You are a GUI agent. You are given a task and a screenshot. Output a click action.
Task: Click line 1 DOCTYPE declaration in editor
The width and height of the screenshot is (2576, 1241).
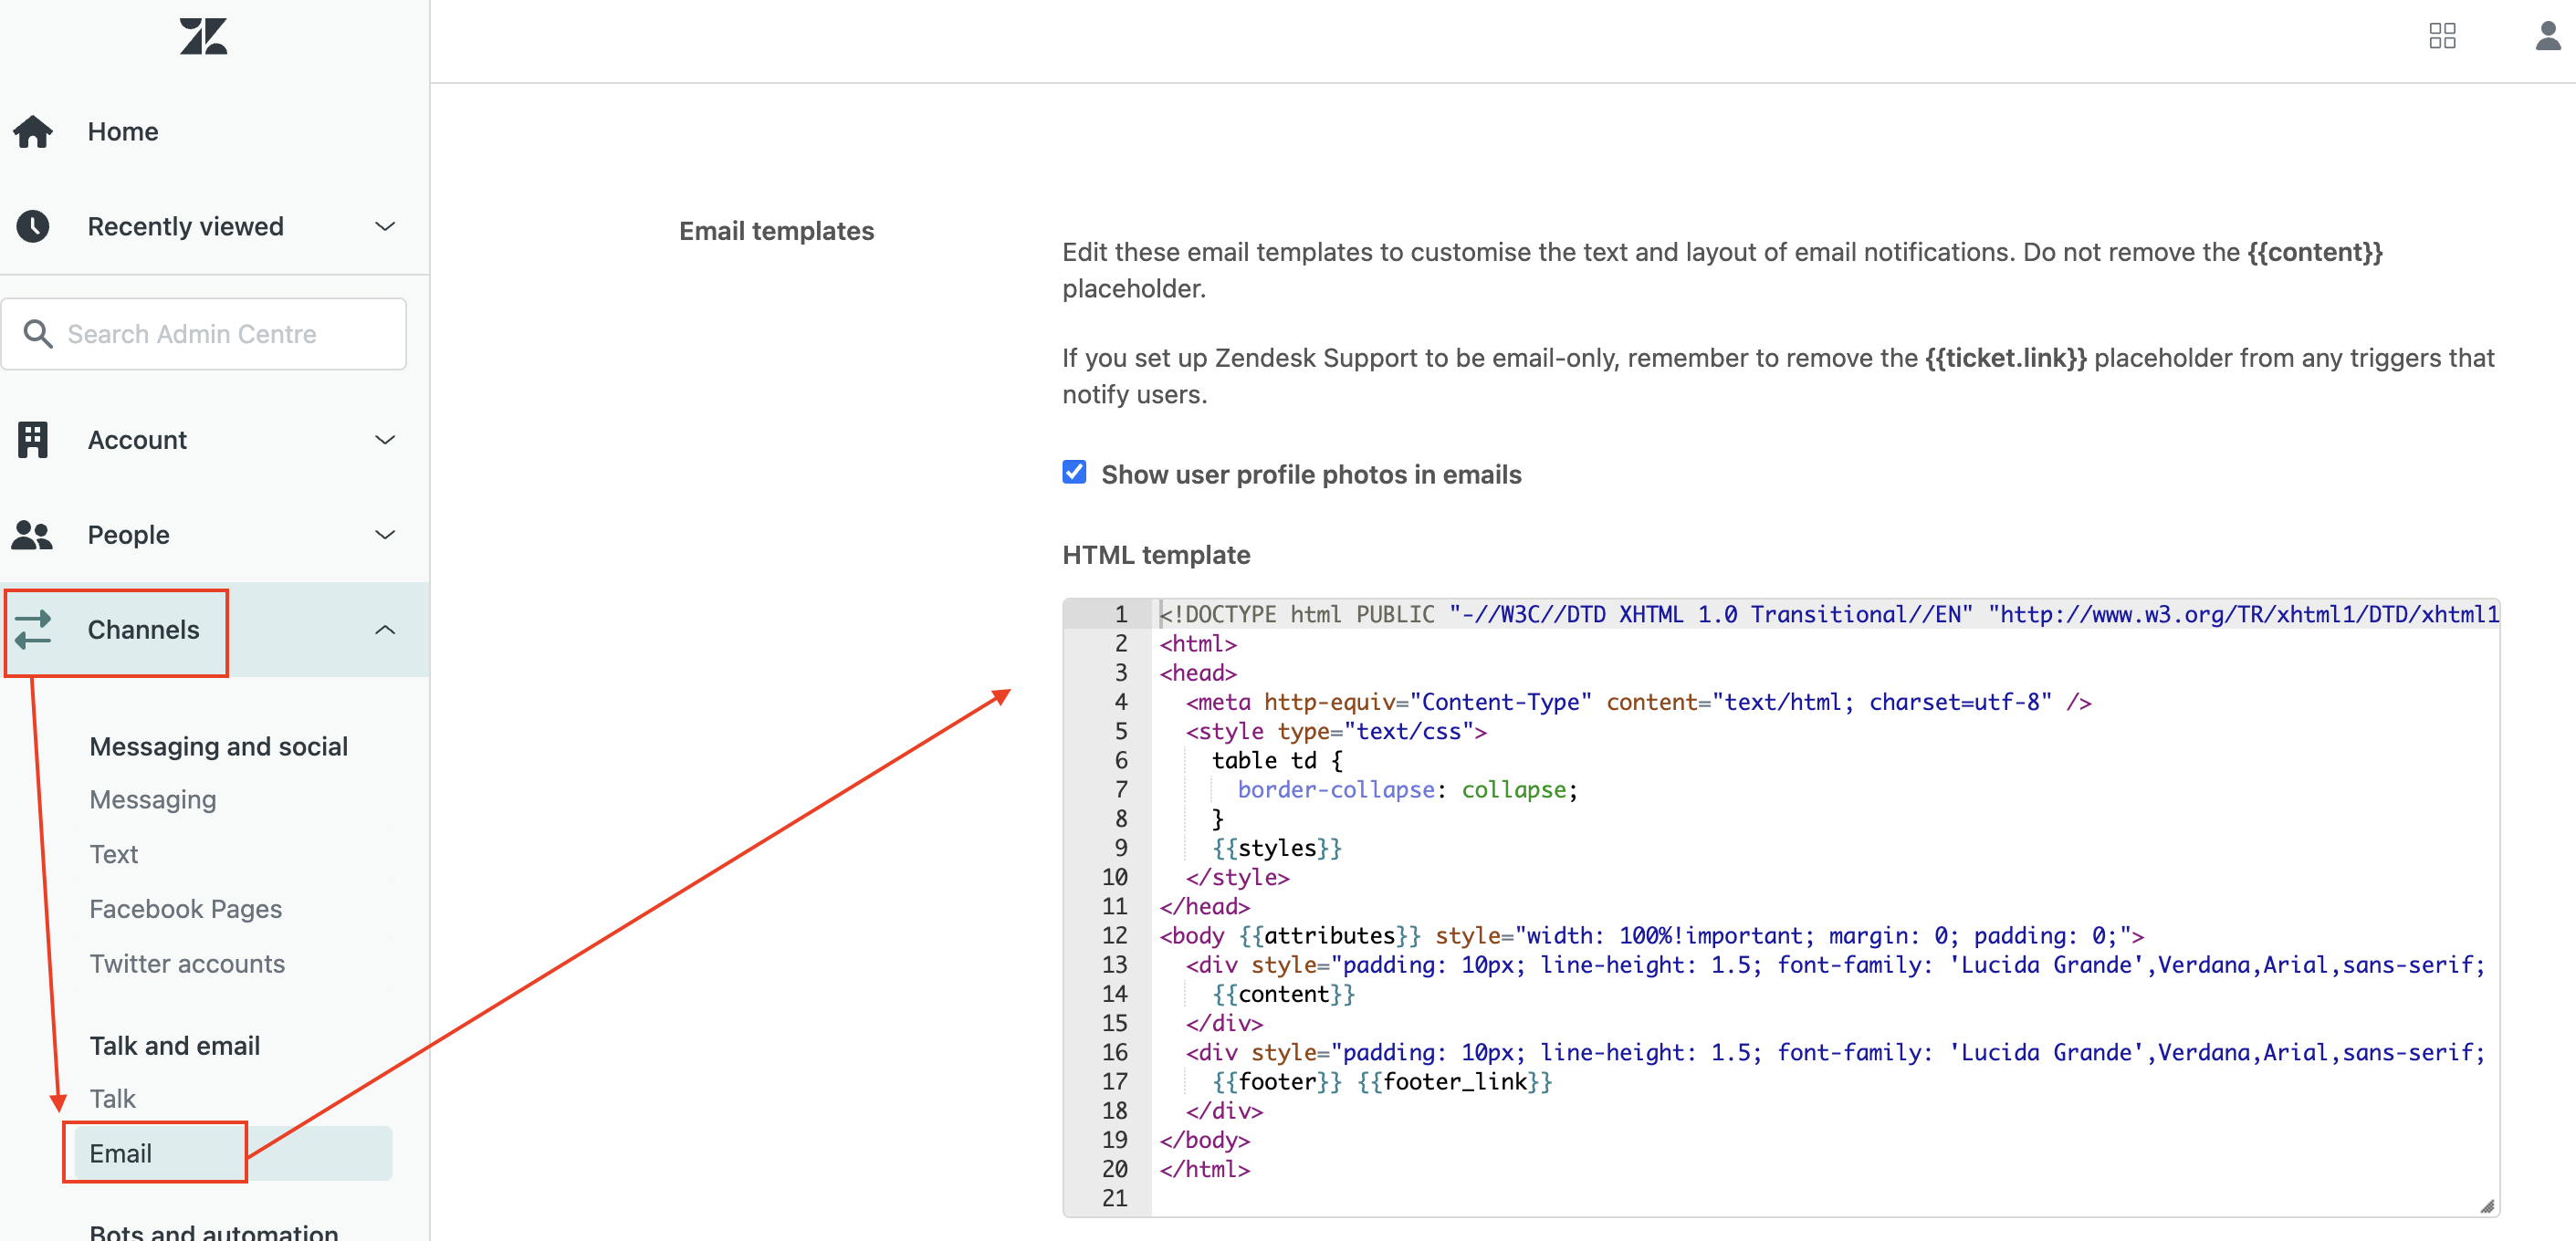tap(1828, 614)
